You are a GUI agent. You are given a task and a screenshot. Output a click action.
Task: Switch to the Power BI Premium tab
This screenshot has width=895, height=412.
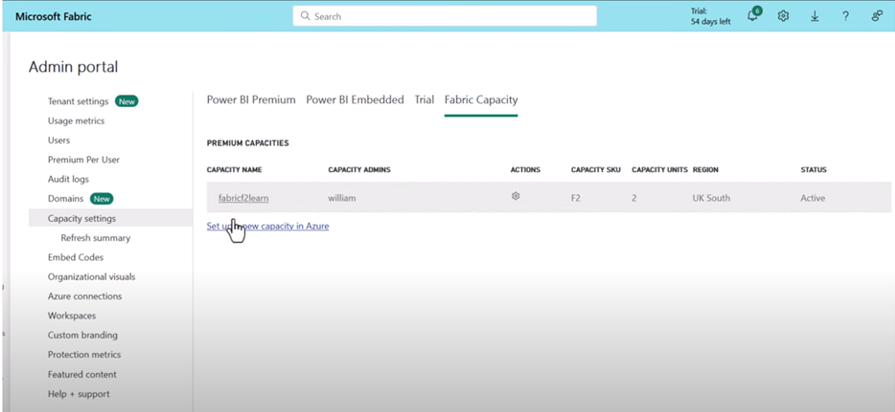point(251,100)
